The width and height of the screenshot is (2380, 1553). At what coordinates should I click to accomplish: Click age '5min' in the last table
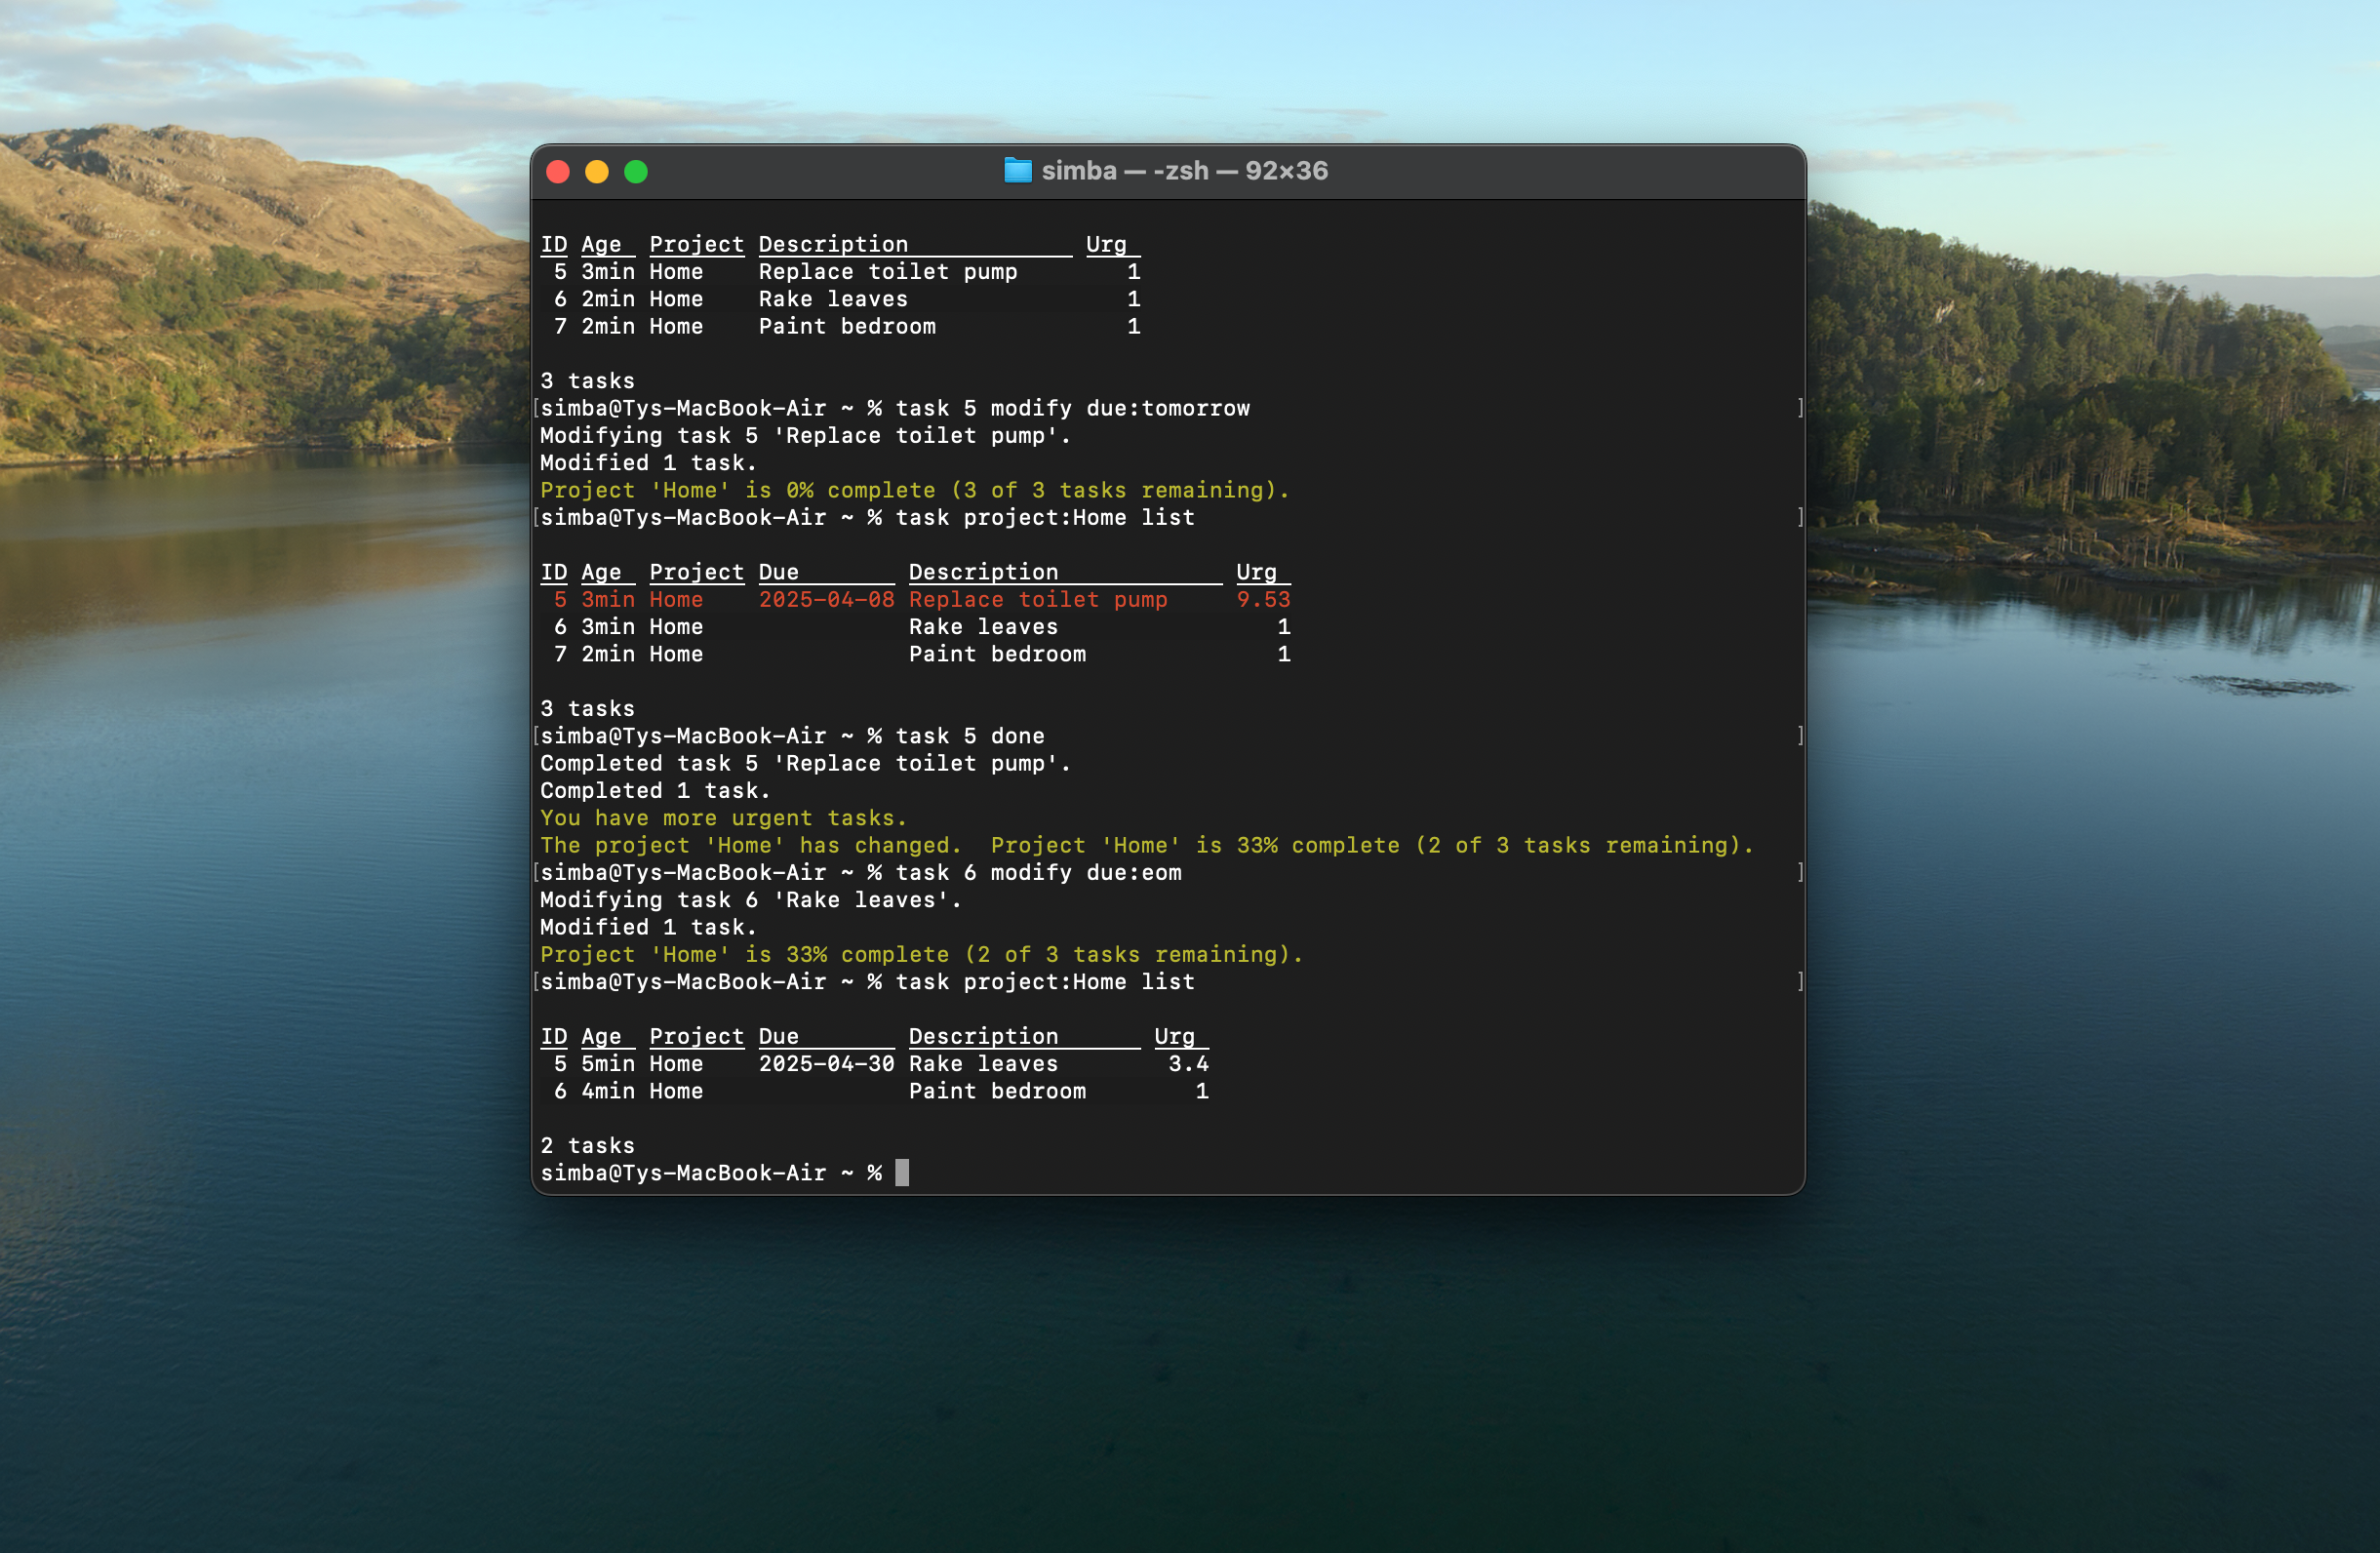click(608, 1064)
